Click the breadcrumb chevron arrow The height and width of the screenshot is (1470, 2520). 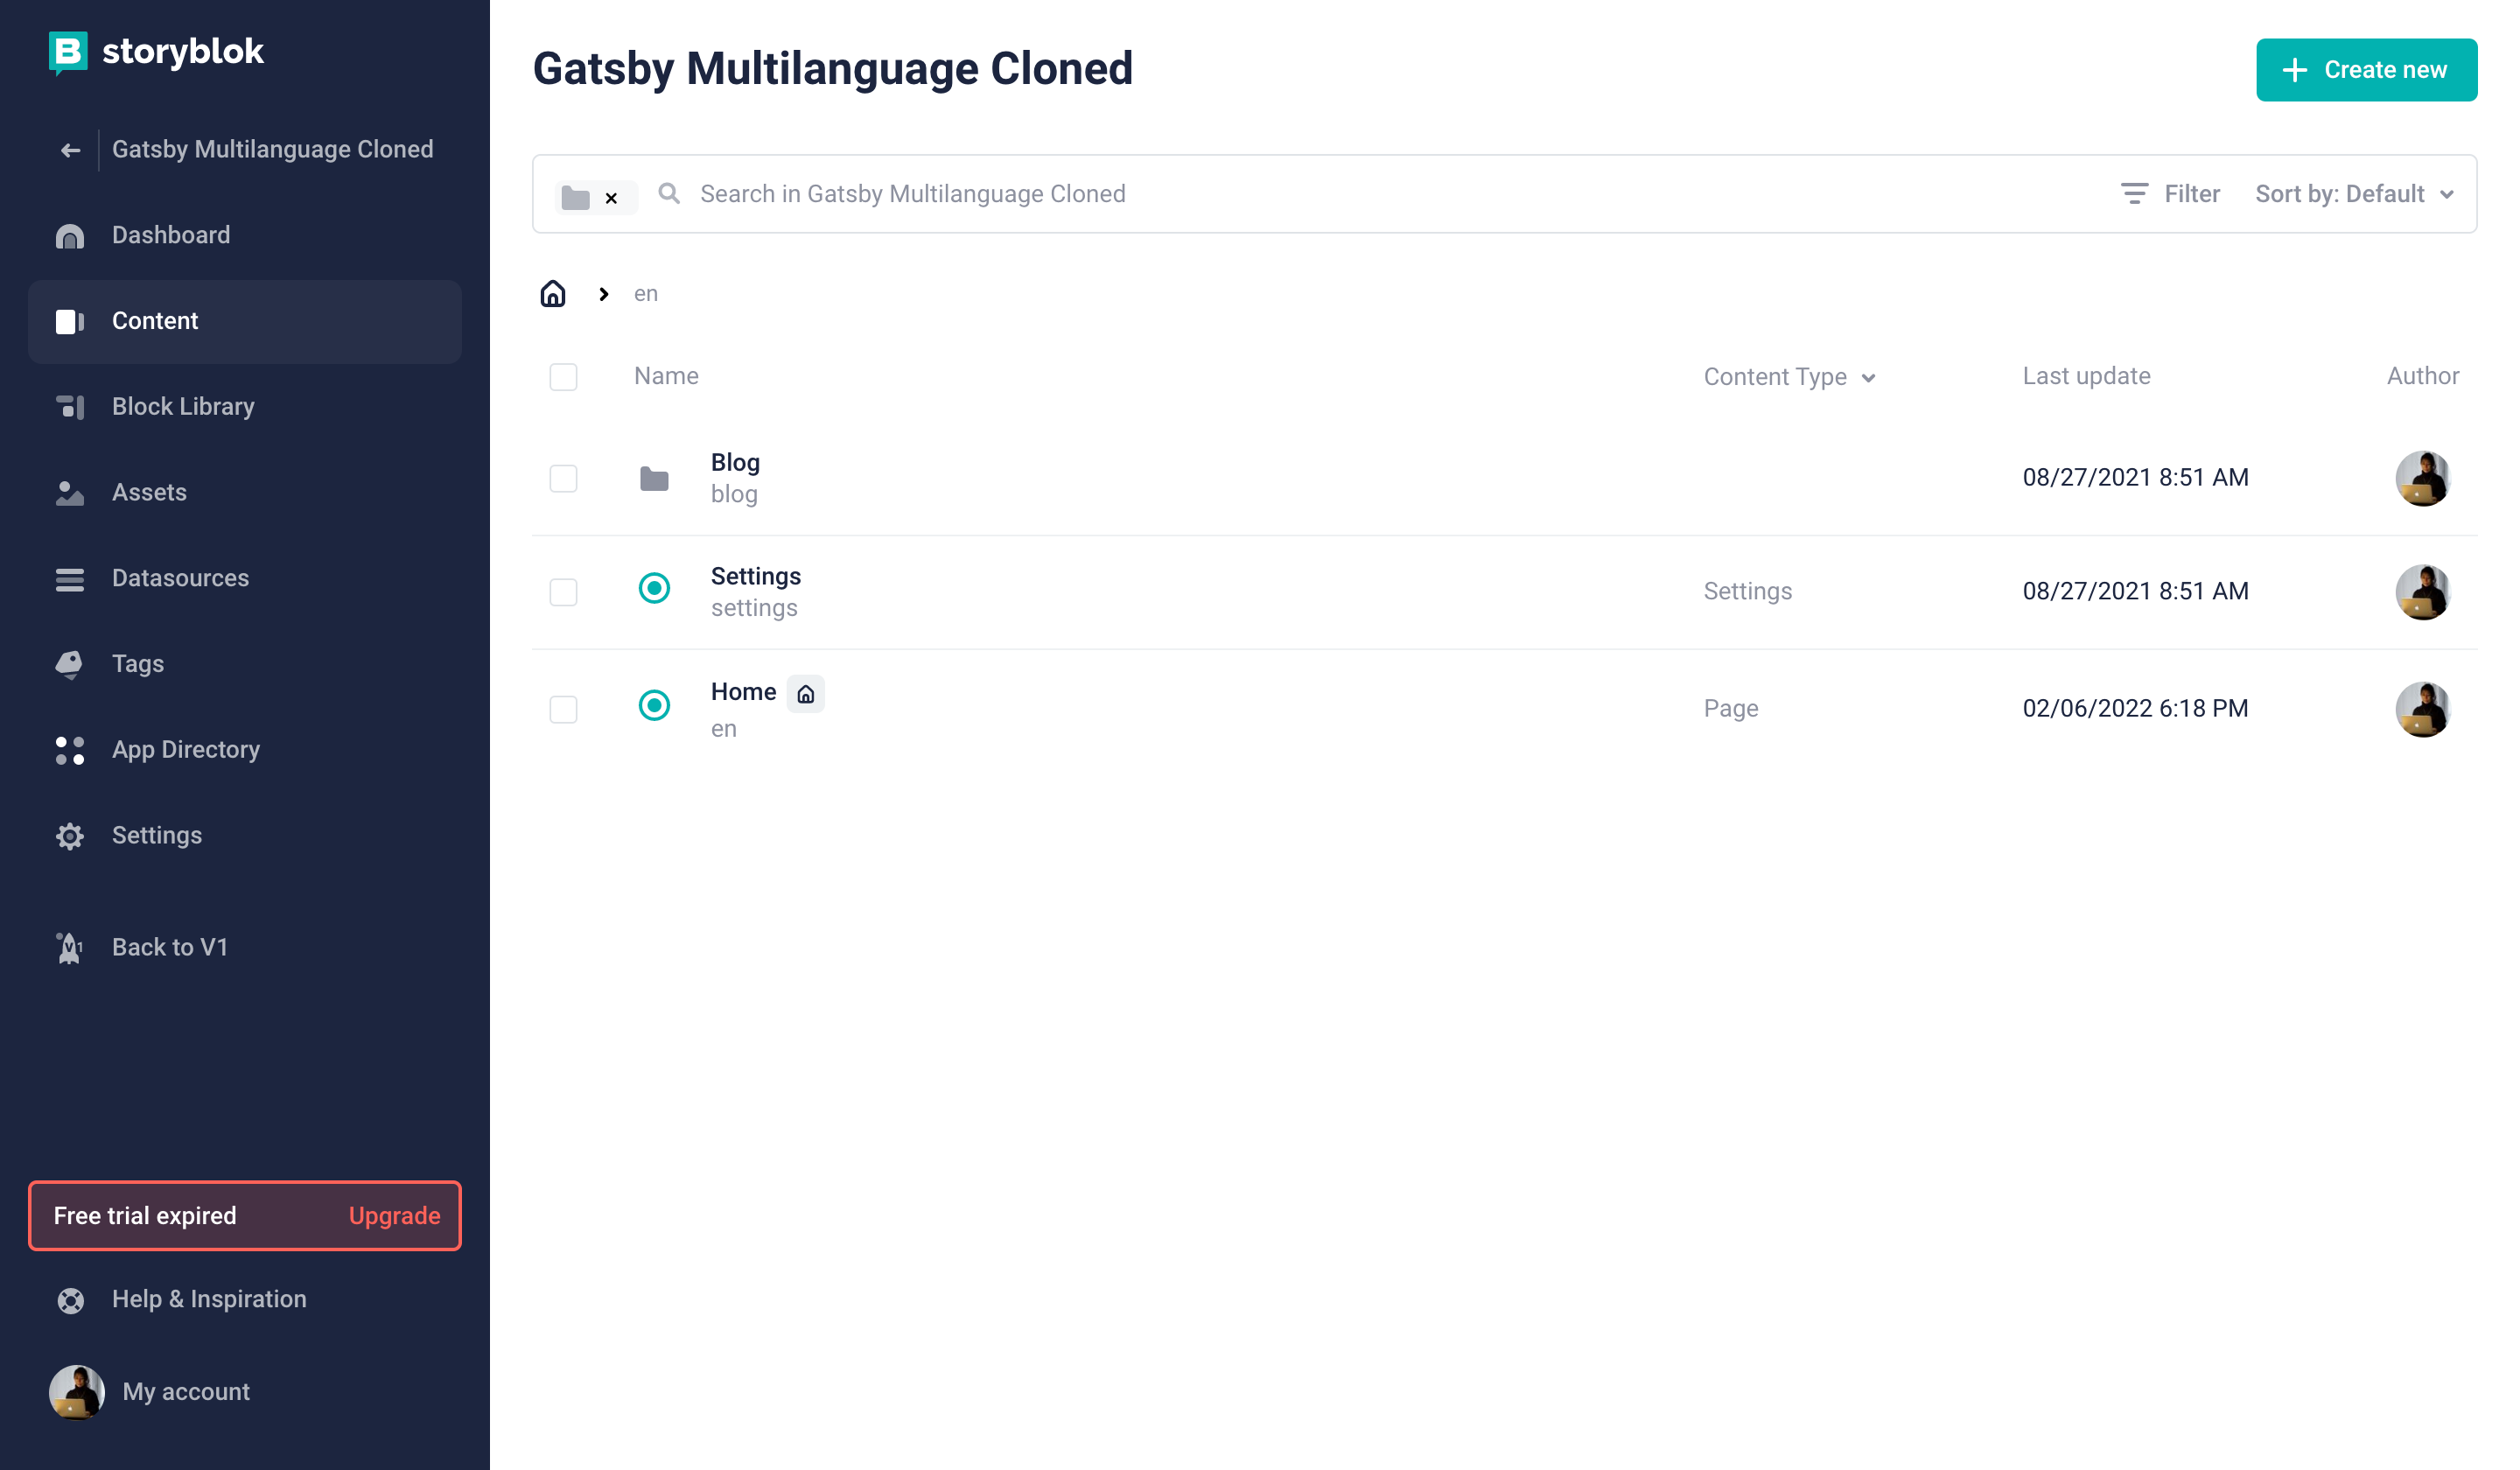[603, 294]
